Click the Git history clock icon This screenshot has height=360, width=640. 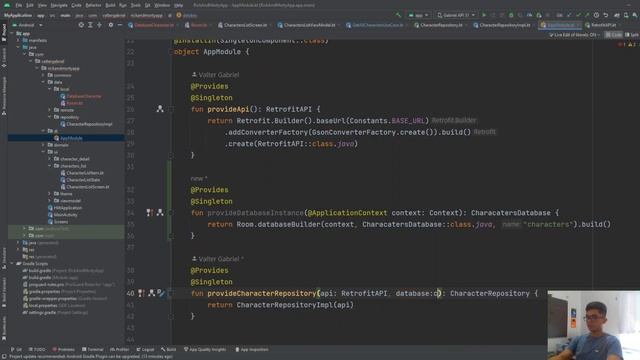[x=596, y=15]
